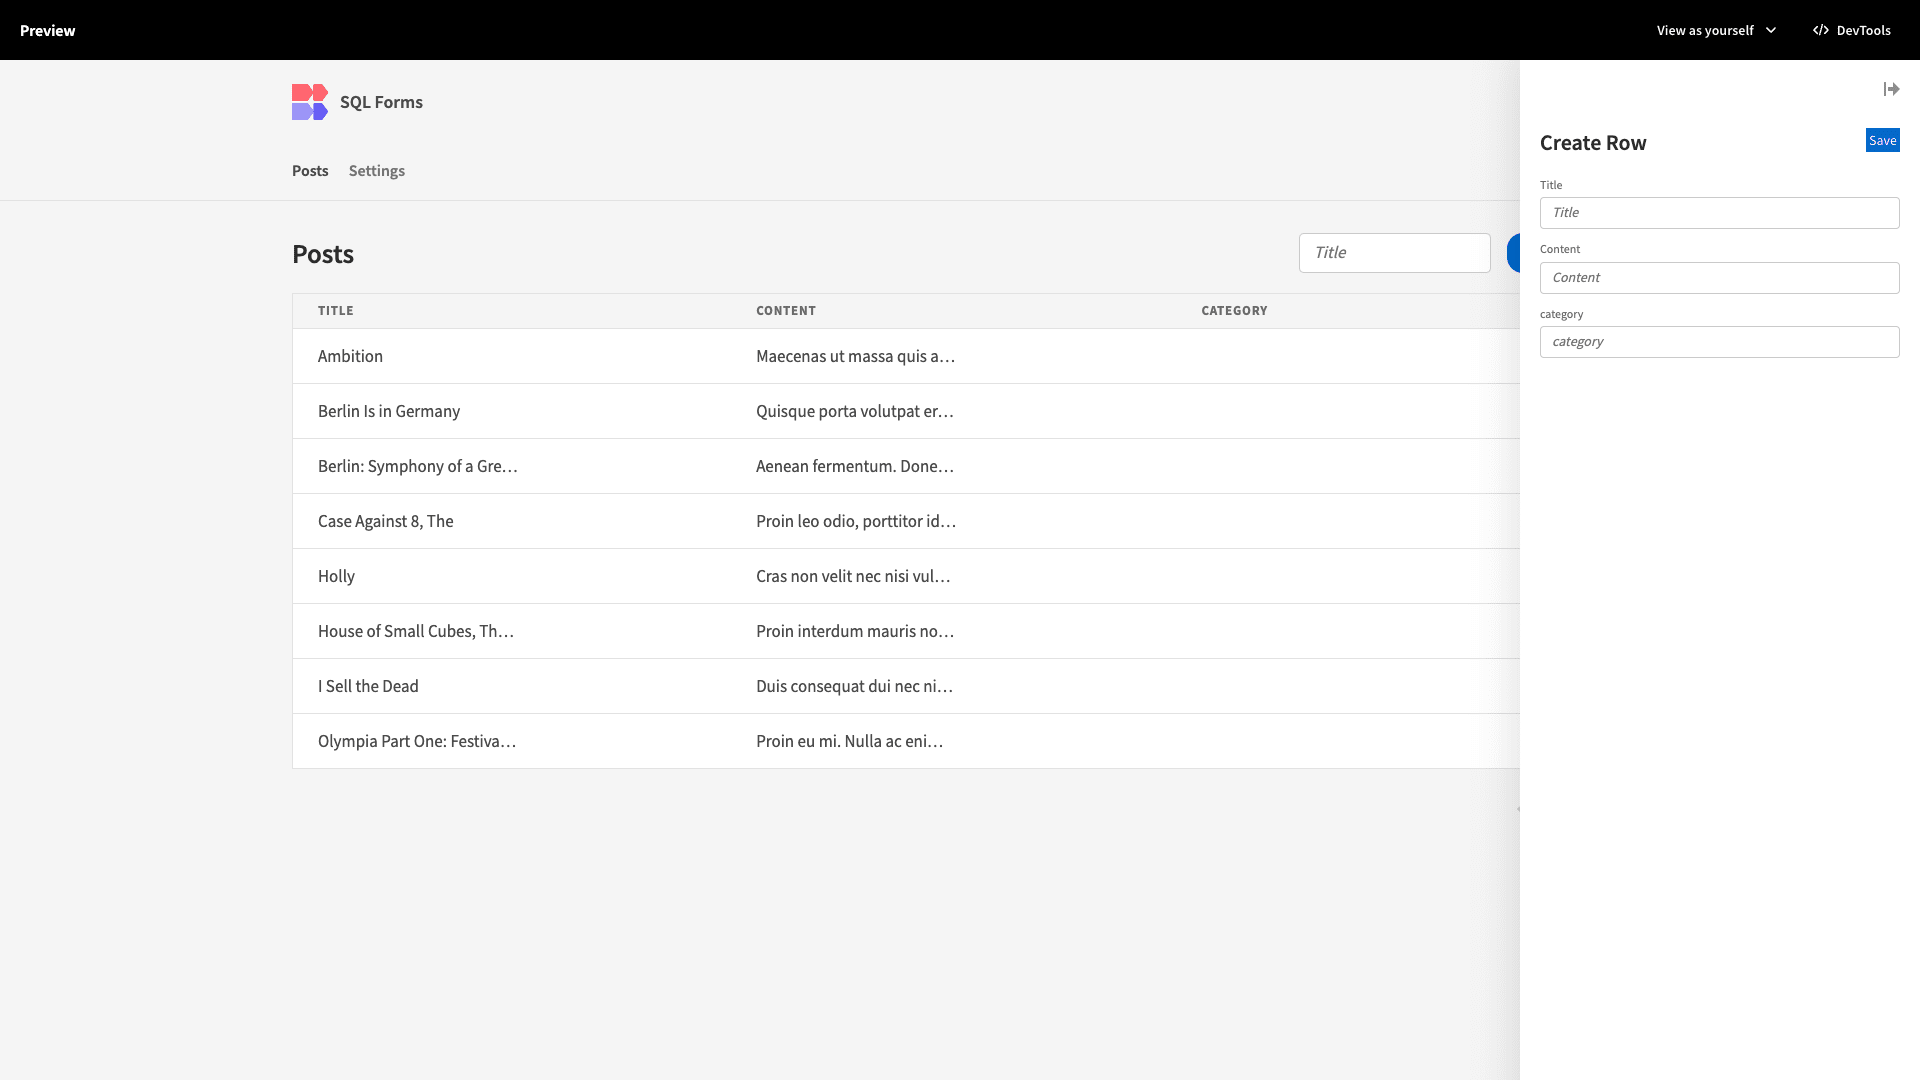Click the Preview label in top bar
This screenshot has height=1080, width=1920.
47,30
